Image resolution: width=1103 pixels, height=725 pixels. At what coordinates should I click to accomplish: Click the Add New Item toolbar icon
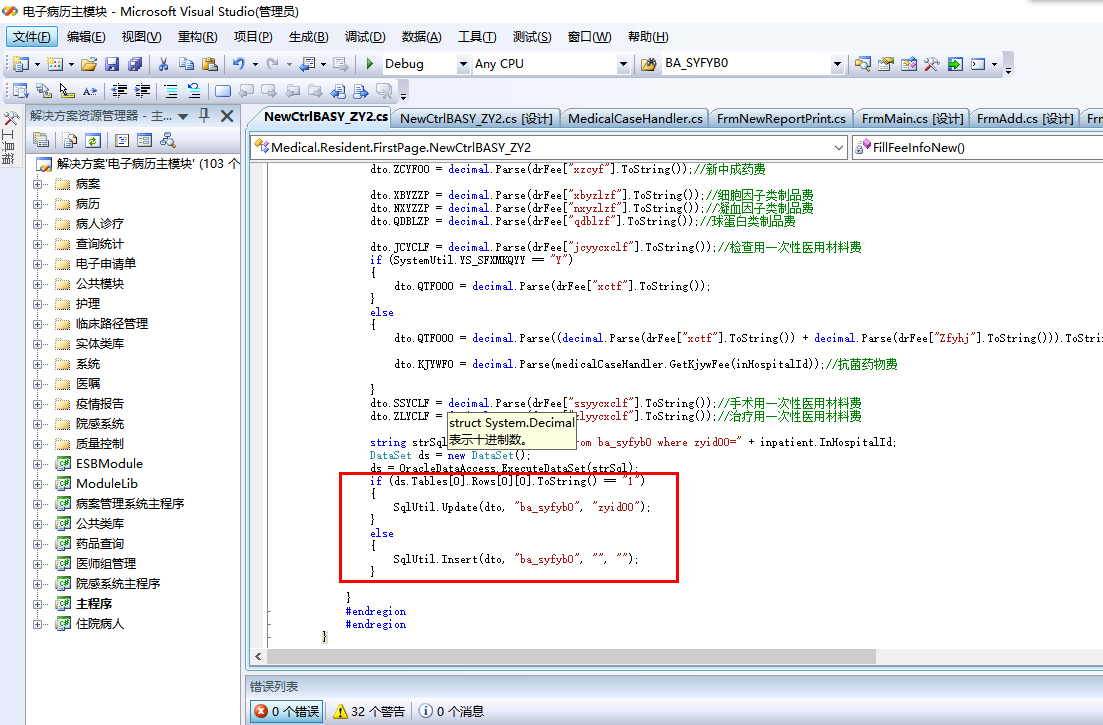[x=55, y=64]
